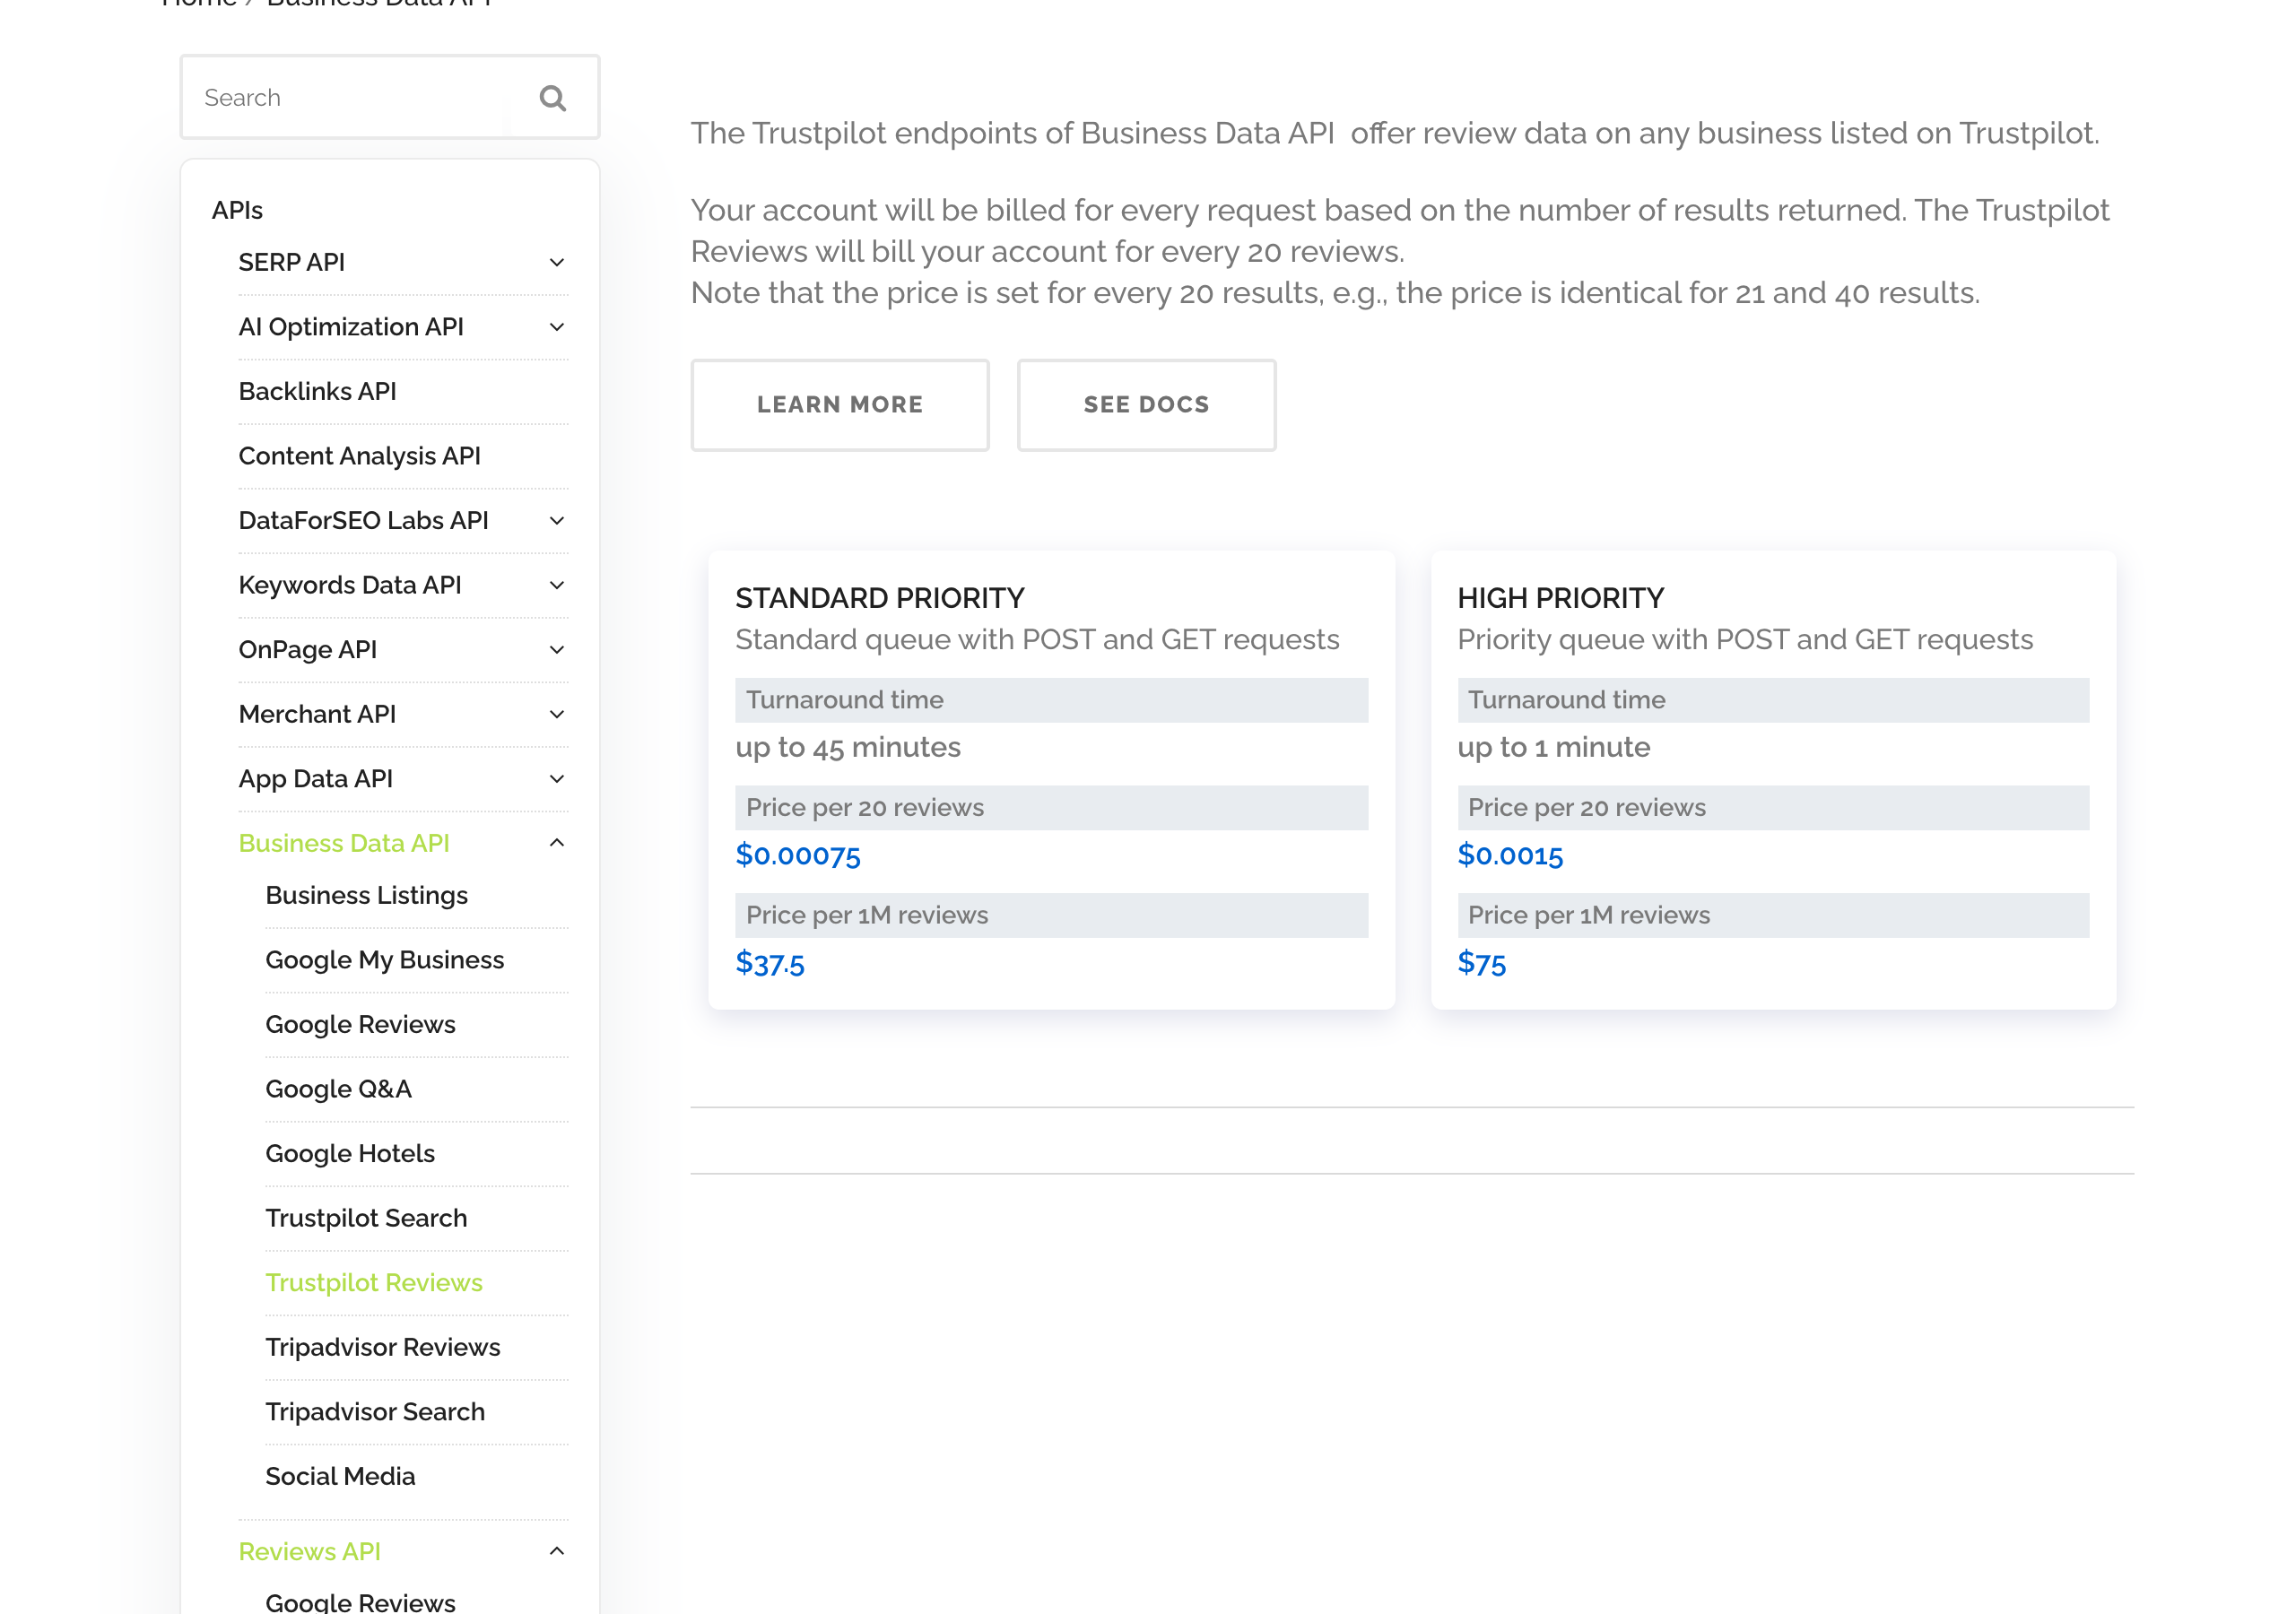Collapse the Business Data API chevron
Screen dimensions: 2296x1614
[x=557, y=843]
